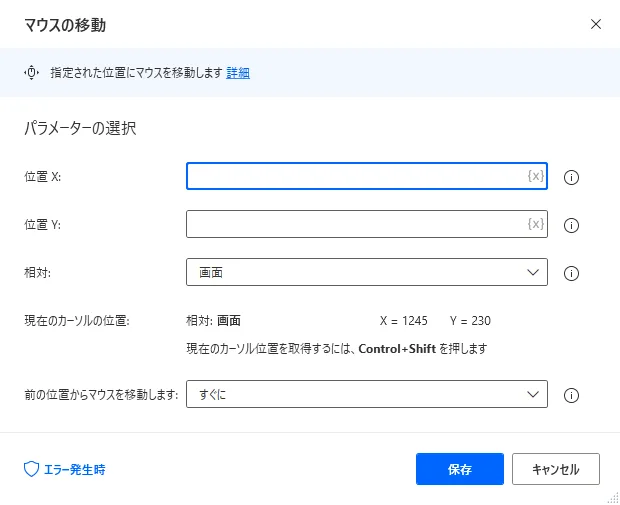The image size is (620, 505).
Task: Click the パラメーターの選択 section heading
Action: (x=80, y=129)
